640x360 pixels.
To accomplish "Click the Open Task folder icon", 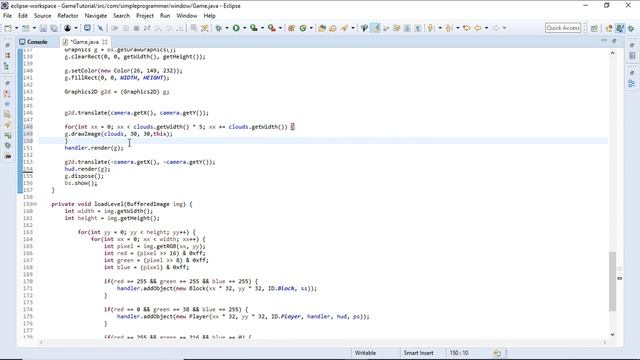I will point(333,28).
